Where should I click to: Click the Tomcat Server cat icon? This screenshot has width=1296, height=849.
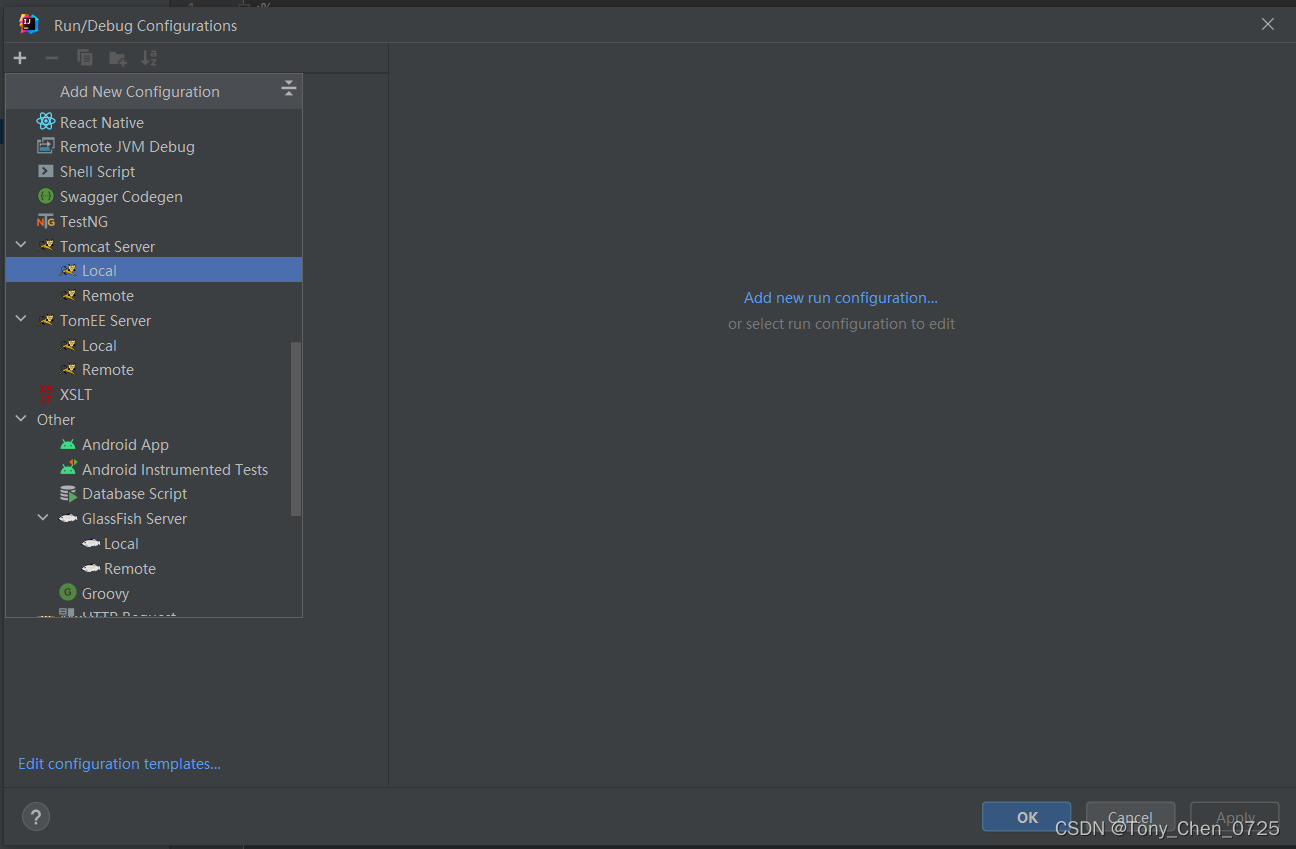tap(46, 246)
